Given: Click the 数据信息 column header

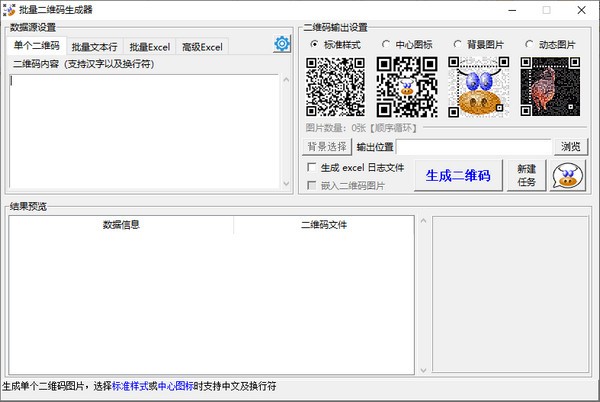Looking at the screenshot, I should [121, 225].
